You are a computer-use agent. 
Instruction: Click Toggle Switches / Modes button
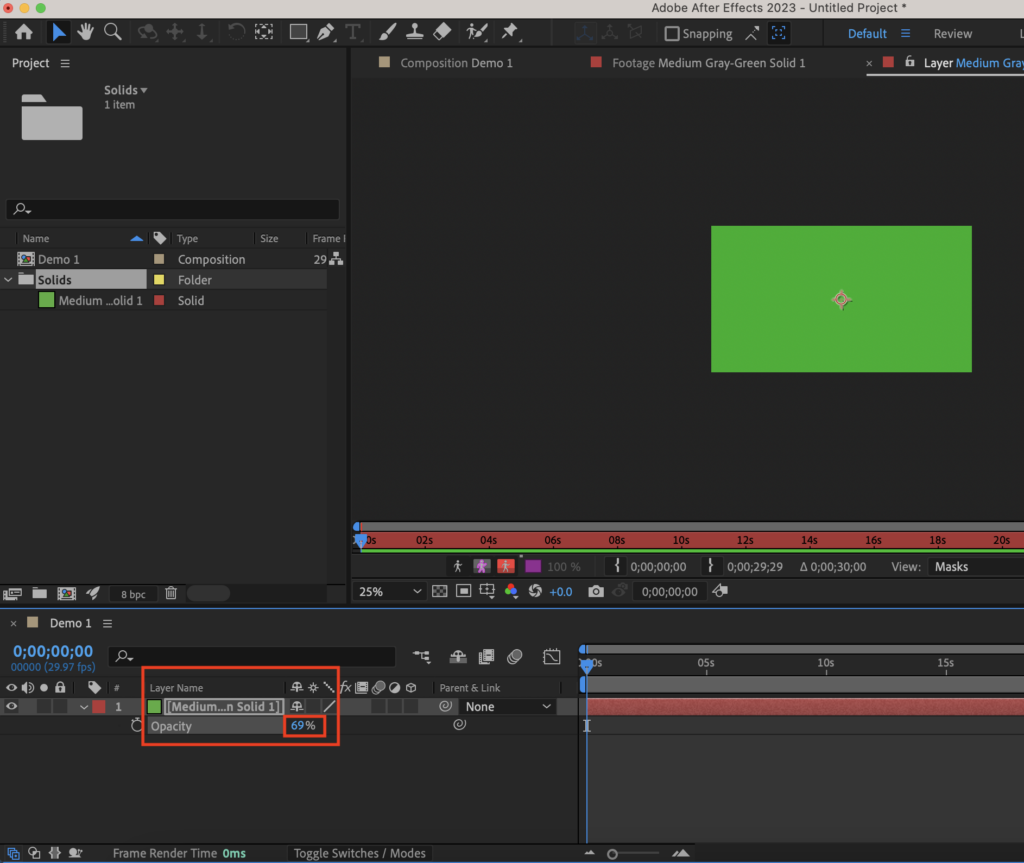tap(360, 853)
